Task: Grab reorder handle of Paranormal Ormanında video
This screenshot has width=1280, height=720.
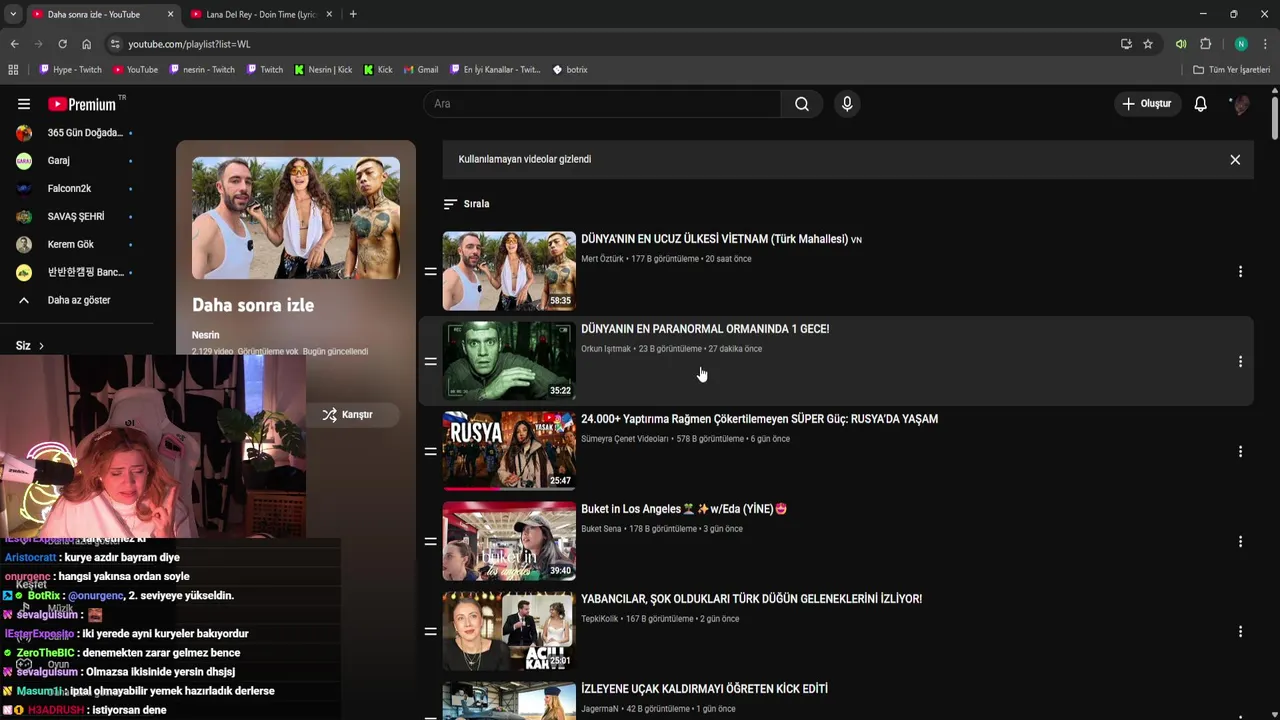Action: pos(430,362)
